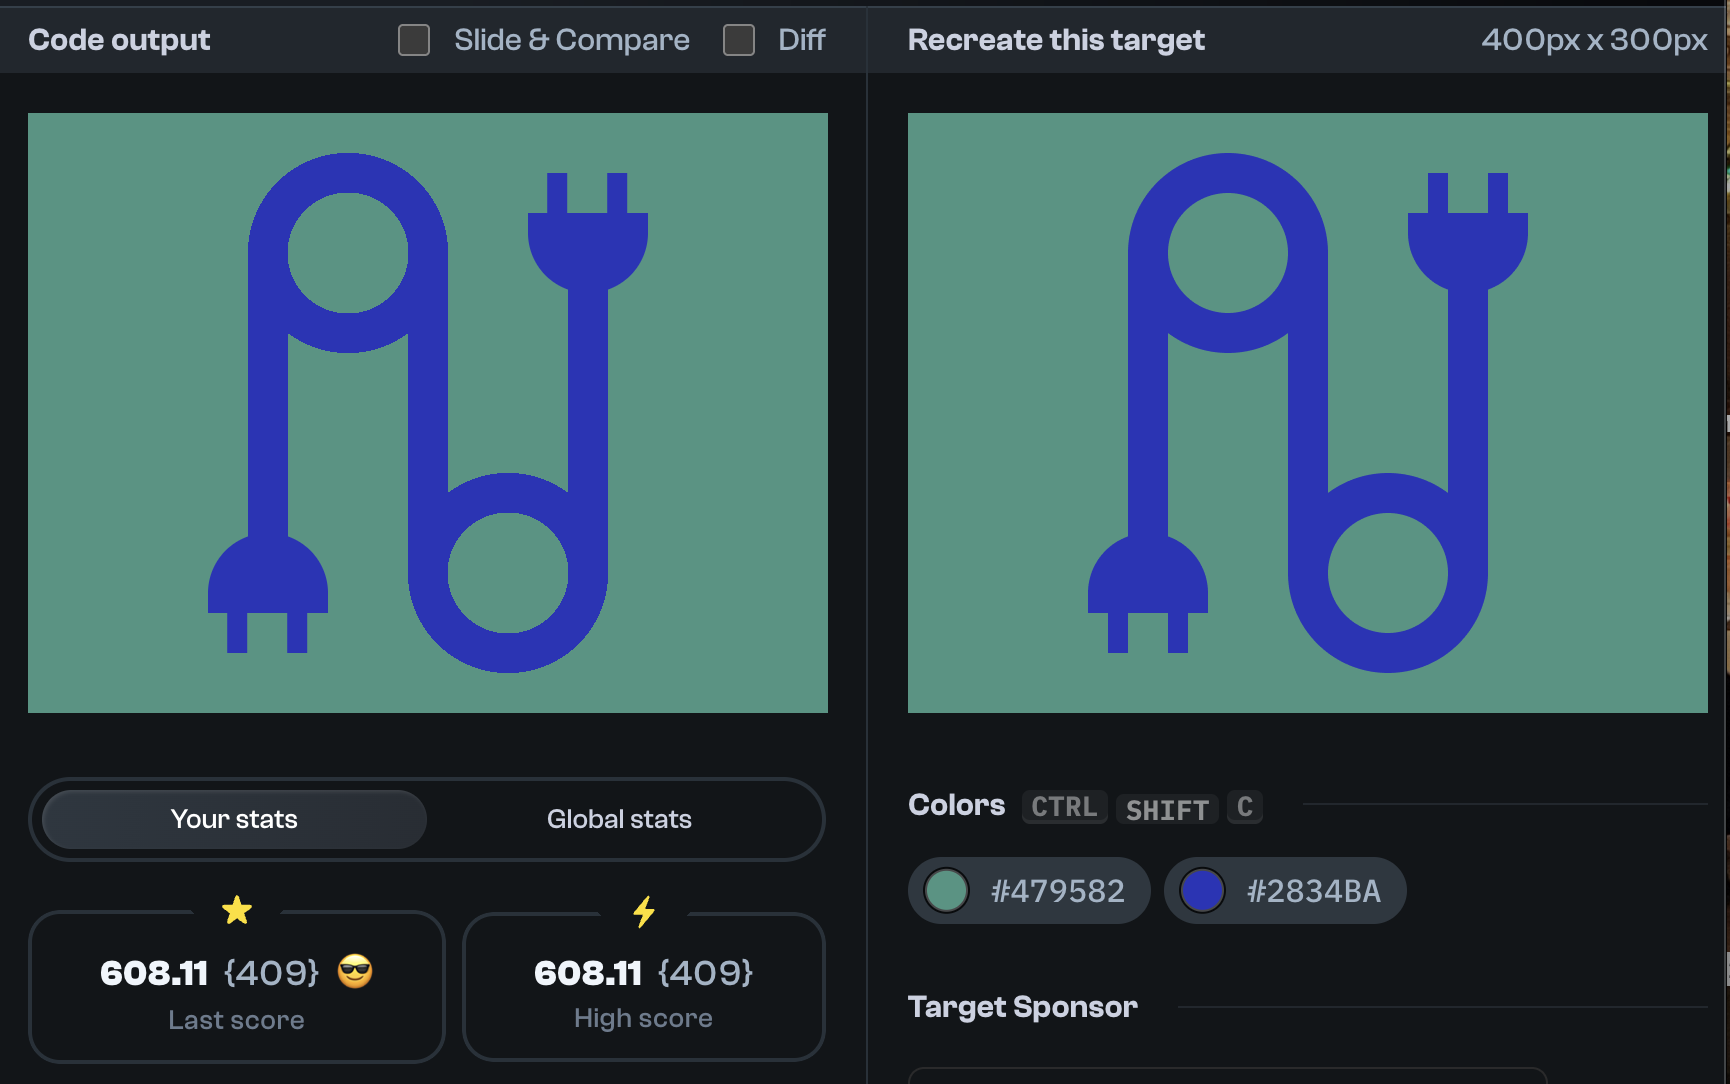Image resolution: width=1730 pixels, height=1084 pixels.
Task: Click the star icon above Last score
Action: click(x=237, y=910)
